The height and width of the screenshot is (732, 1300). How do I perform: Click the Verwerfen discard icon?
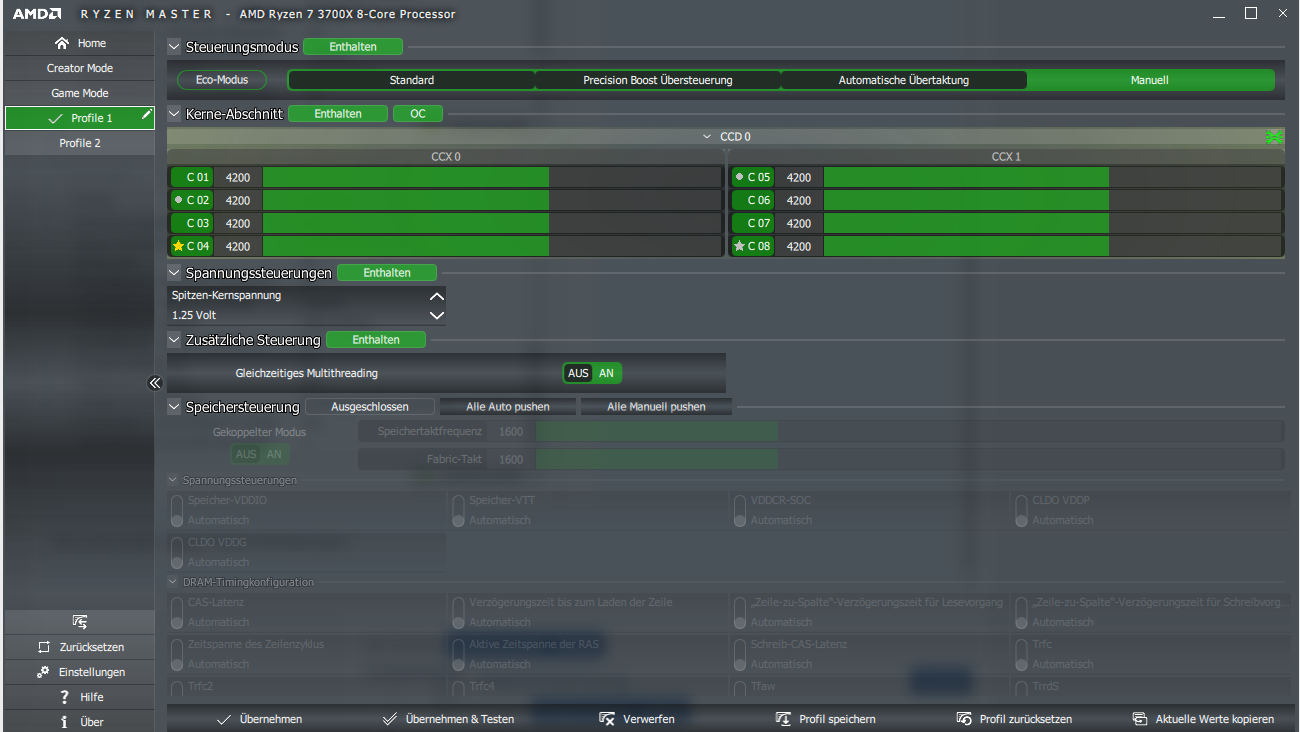(607, 719)
